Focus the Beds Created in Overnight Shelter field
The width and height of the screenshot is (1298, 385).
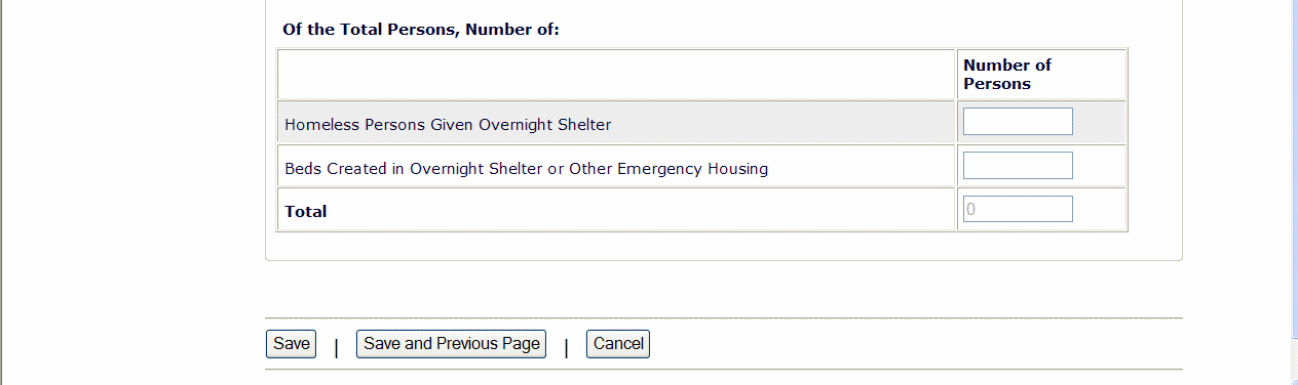[1017, 166]
